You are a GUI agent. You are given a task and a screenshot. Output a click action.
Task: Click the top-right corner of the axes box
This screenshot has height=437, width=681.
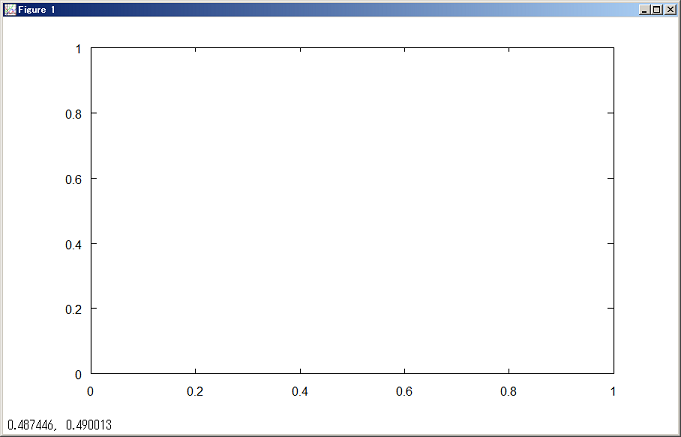coord(612,48)
